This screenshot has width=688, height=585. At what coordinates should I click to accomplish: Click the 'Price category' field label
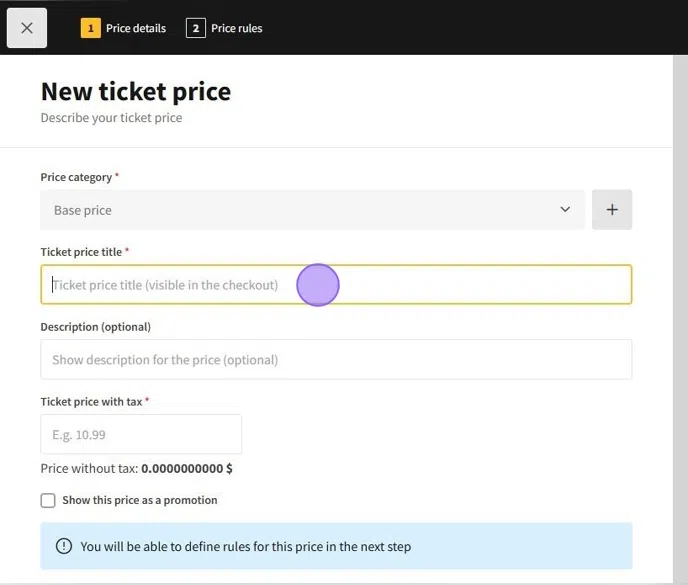(x=76, y=177)
